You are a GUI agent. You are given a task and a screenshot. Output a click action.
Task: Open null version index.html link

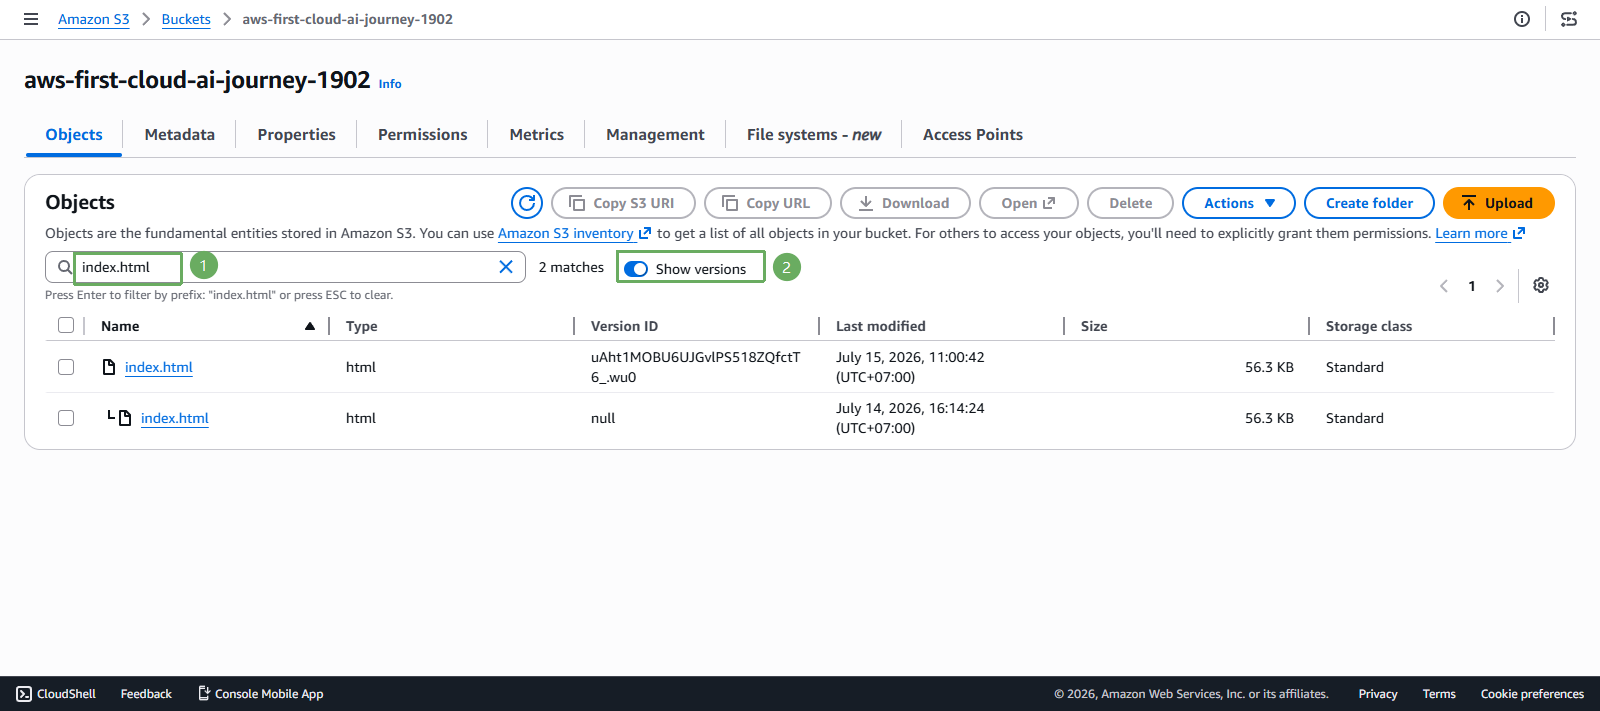coord(175,418)
